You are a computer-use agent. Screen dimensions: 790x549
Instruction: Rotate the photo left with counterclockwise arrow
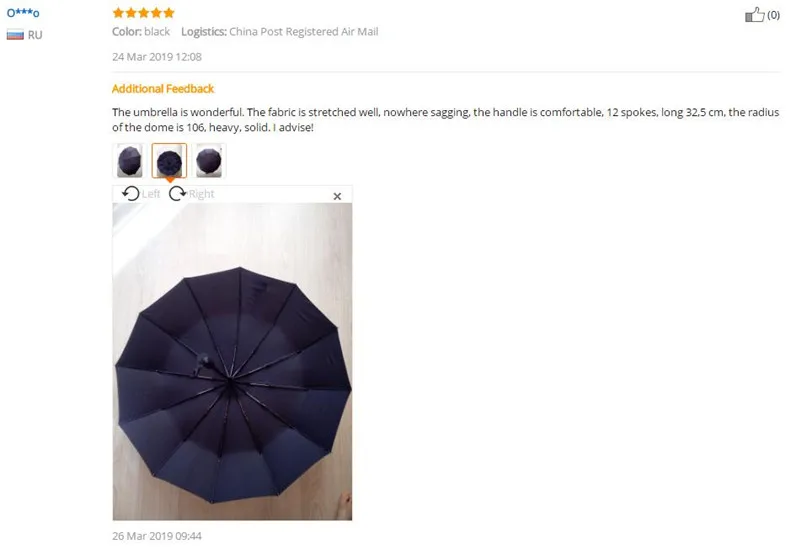[131, 193]
